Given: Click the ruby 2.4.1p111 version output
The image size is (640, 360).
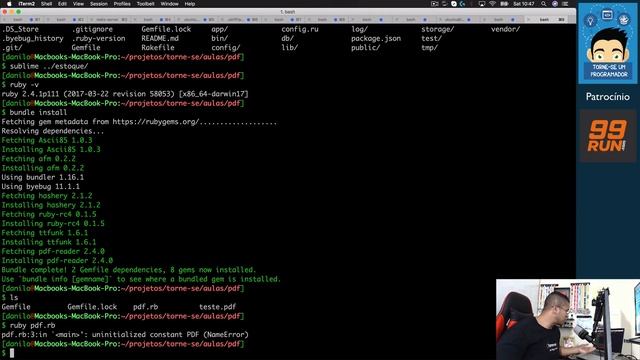Looking at the screenshot, I should pyautogui.click(x=125, y=94).
